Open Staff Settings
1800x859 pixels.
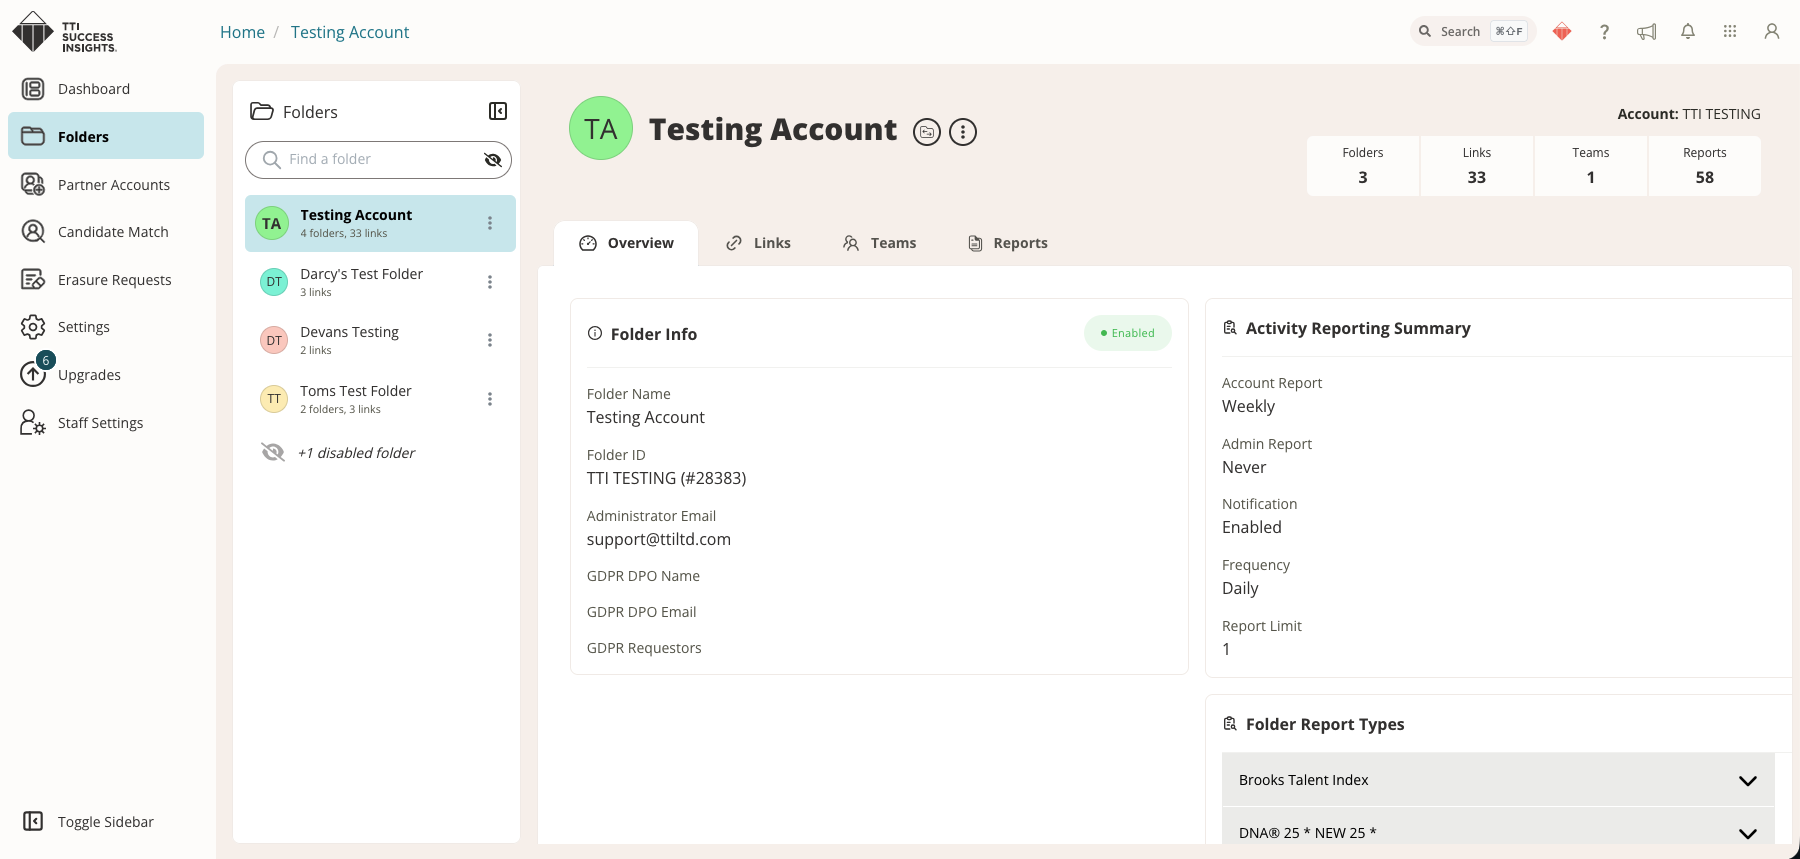[106, 423]
